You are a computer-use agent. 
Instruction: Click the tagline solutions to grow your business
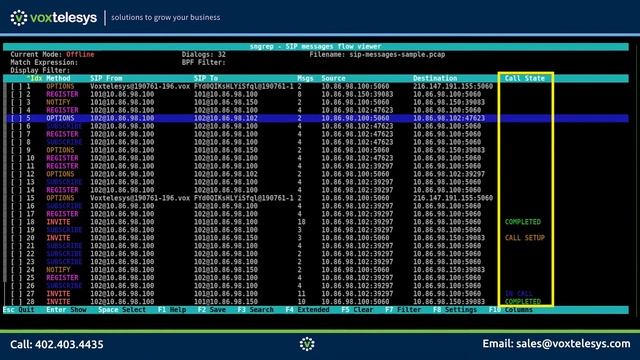pyautogui.click(x=166, y=18)
